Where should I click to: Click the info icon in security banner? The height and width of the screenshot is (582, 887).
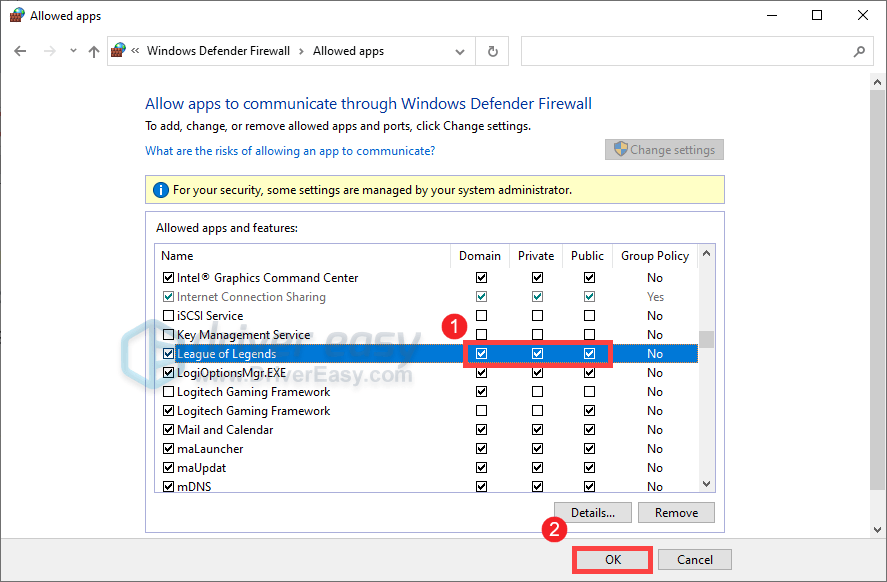coord(161,190)
